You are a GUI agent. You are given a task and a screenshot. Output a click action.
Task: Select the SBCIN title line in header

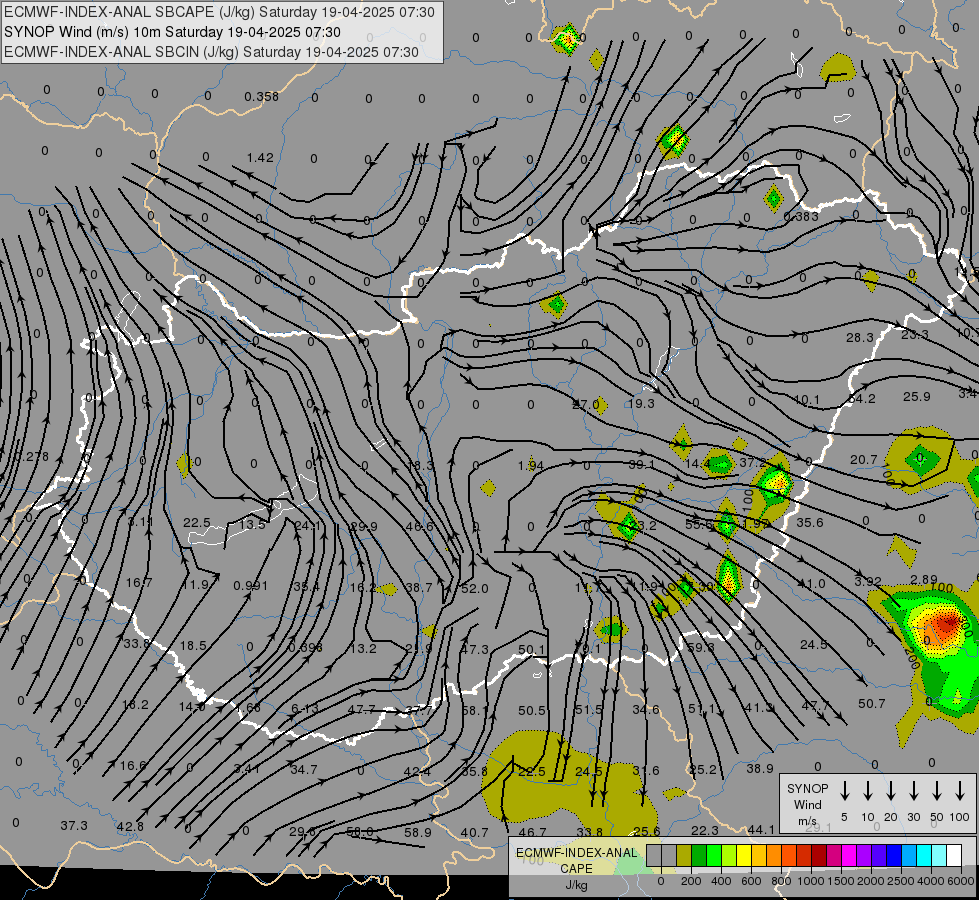pos(211,52)
